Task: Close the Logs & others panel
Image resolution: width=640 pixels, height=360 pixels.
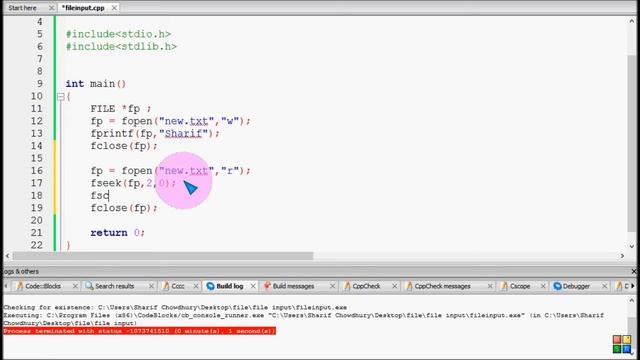Action: (634, 271)
